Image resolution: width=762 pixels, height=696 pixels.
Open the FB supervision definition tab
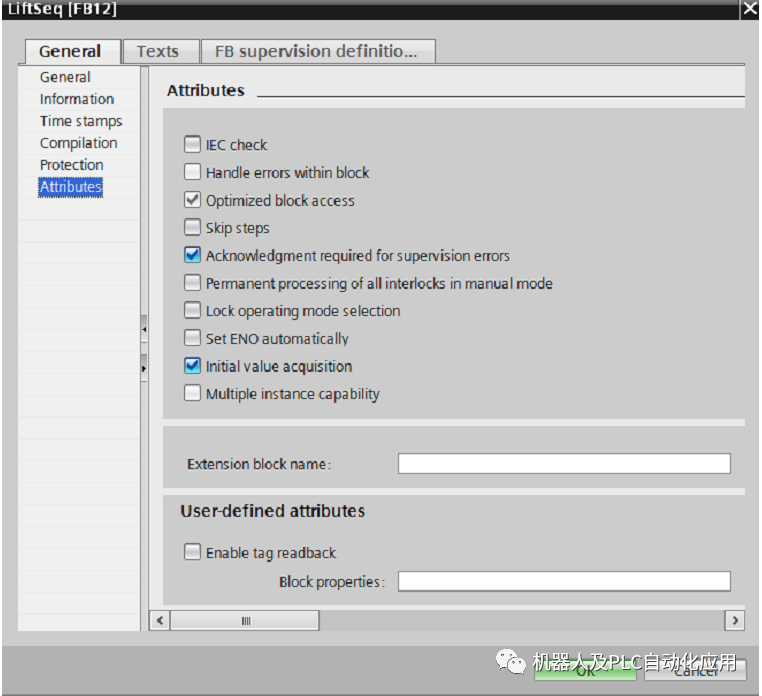pos(318,52)
